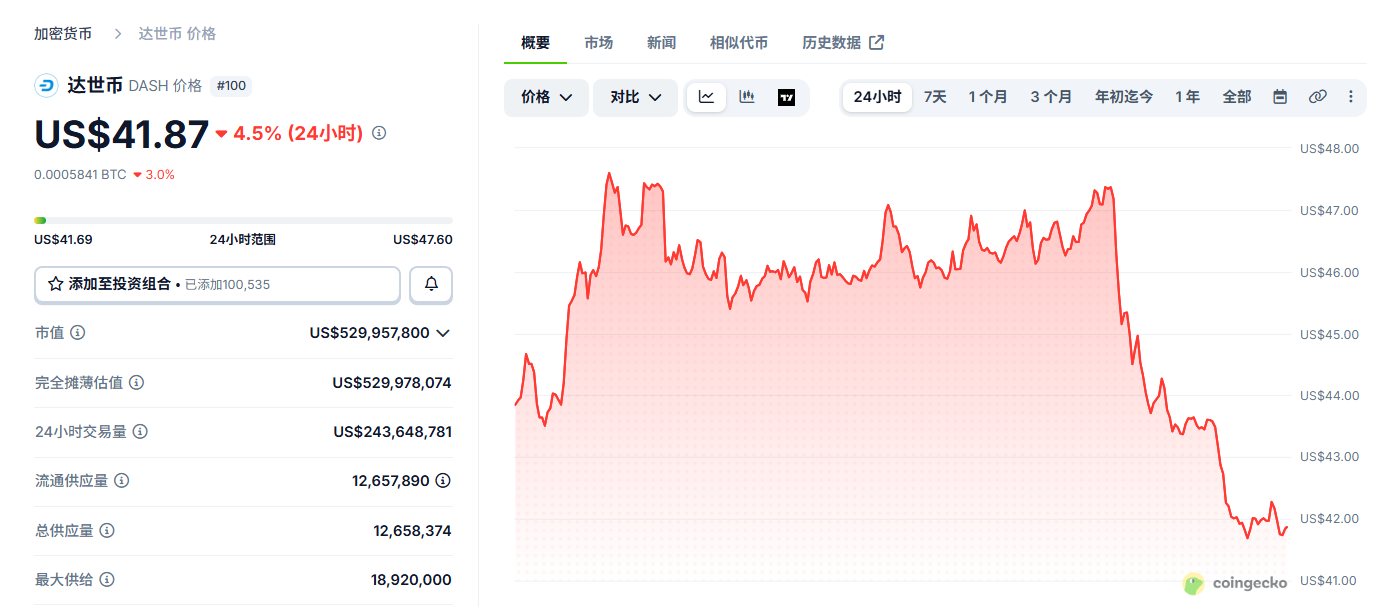Select 年初迄今 time range
1395x607 pixels.
pos(1124,97)
